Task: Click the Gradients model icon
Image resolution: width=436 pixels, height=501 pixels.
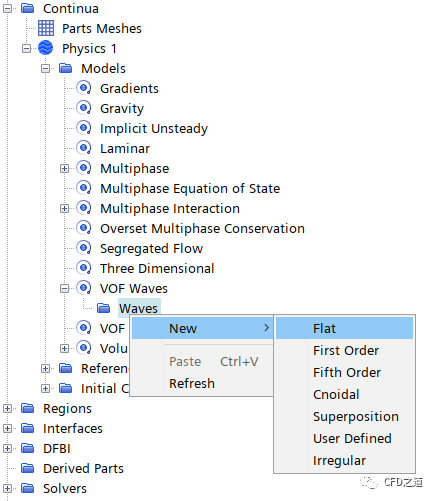Action: click(84, 88)
